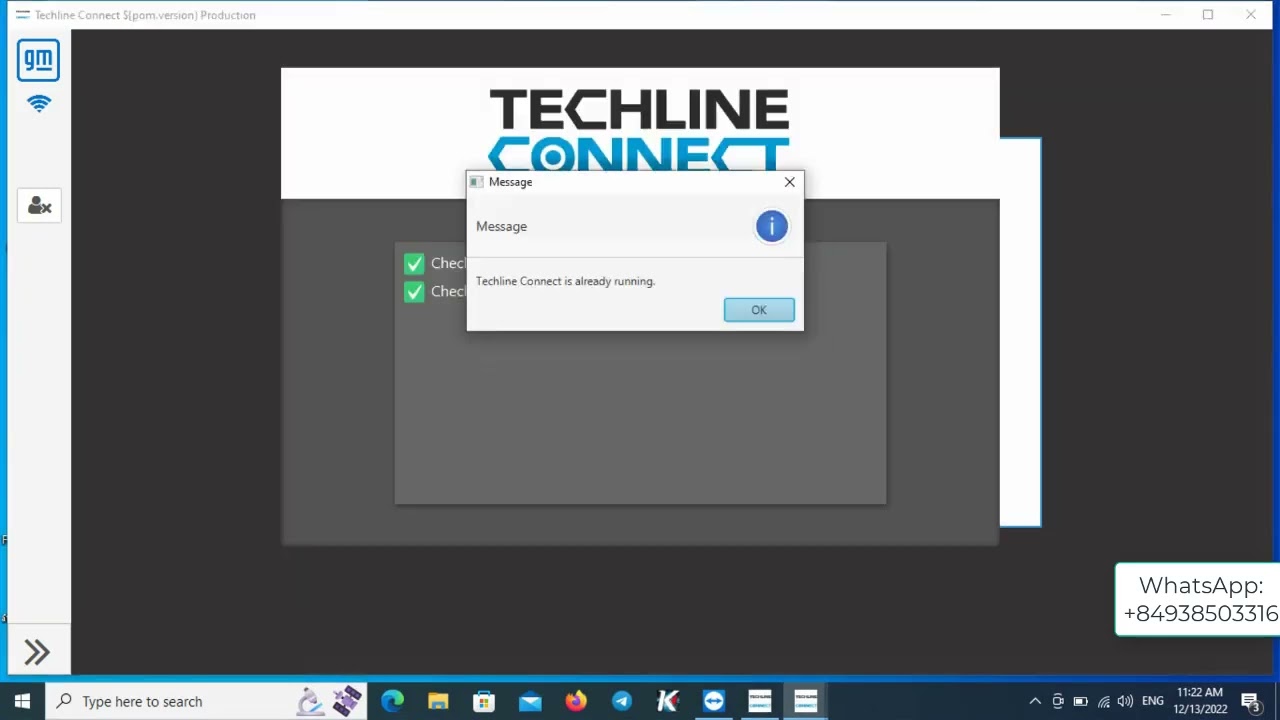Click OK in the Message dialog
Image resolution: width=1280 pixels, height=720 pixels.
pyautogui.click(x=759, y=310)
